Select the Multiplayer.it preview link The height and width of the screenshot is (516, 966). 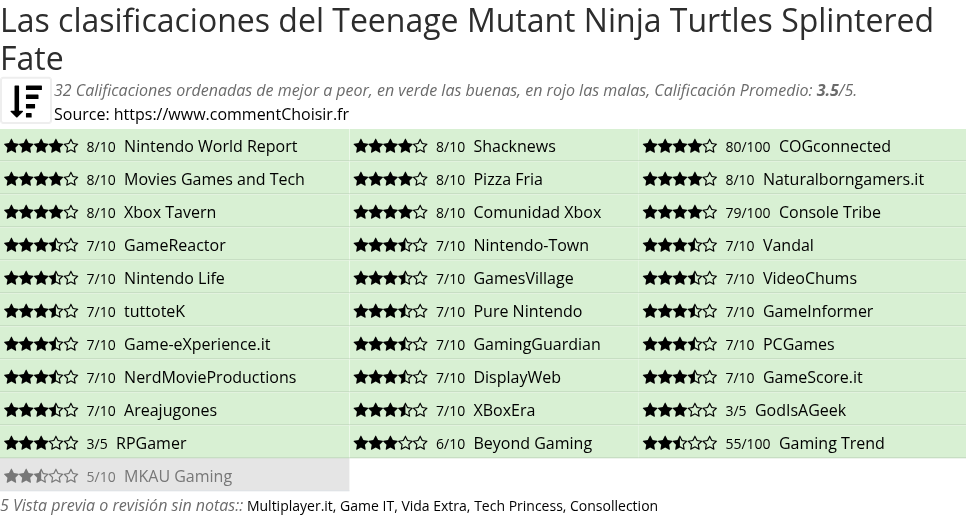pyautogui.click(x=290, y=506)
